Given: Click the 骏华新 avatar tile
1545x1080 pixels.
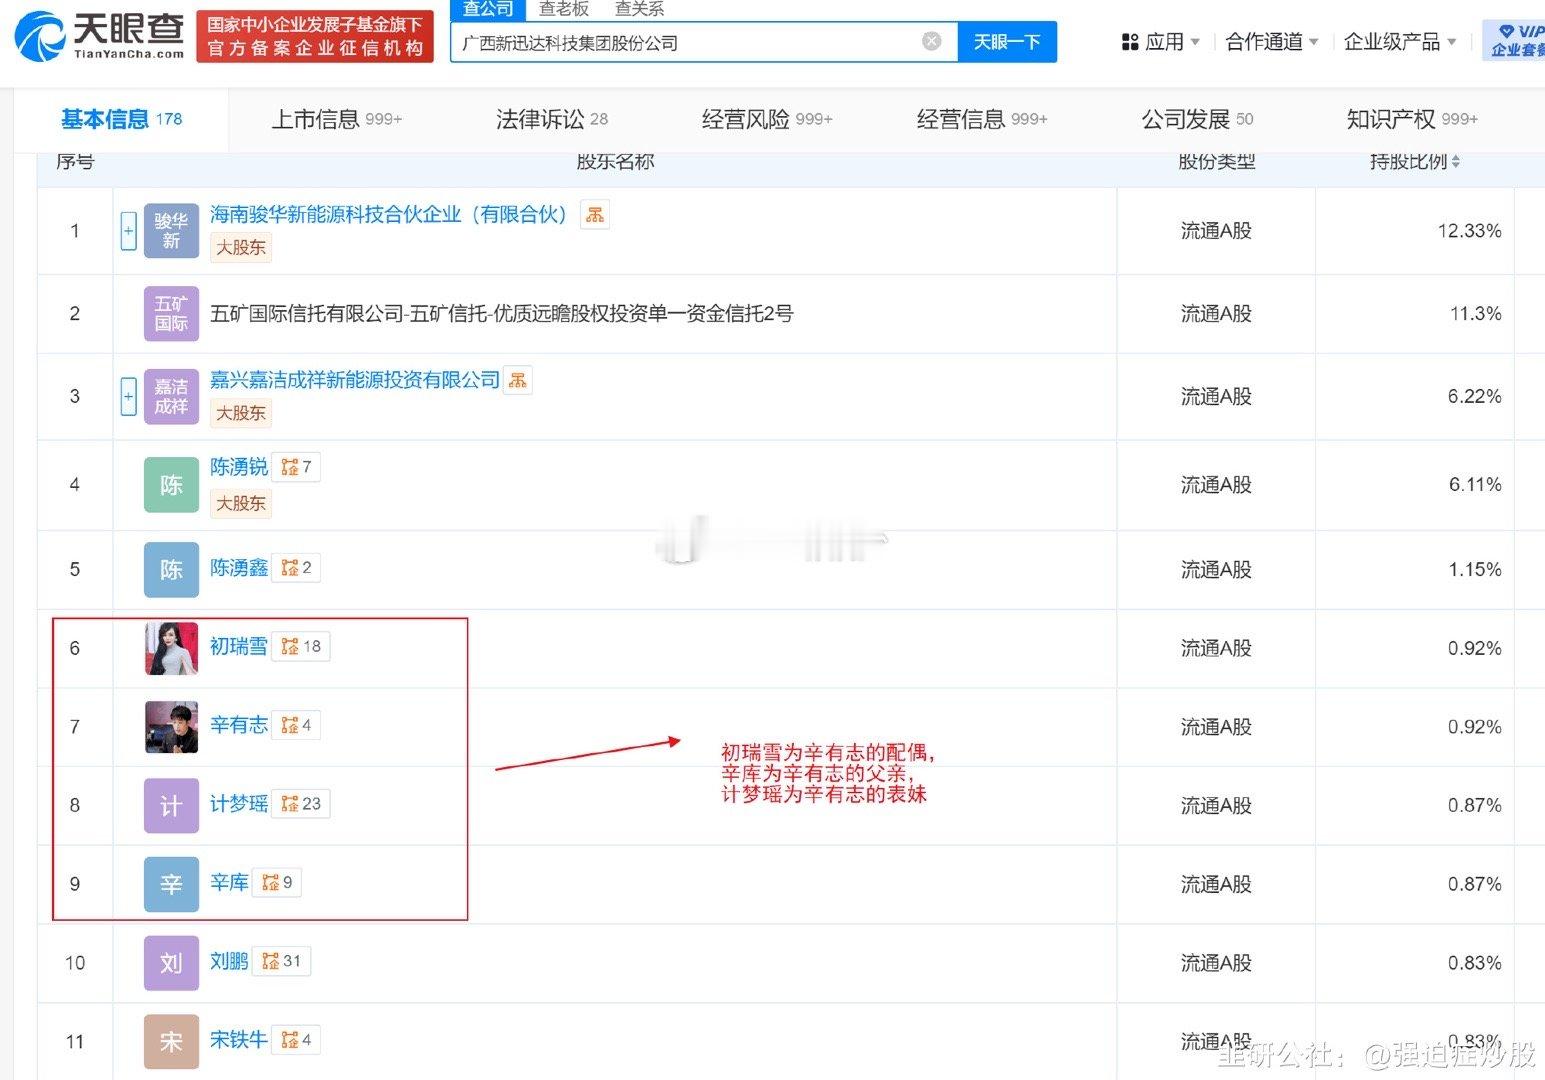Looking at the screenshot, I should [171, 231].
